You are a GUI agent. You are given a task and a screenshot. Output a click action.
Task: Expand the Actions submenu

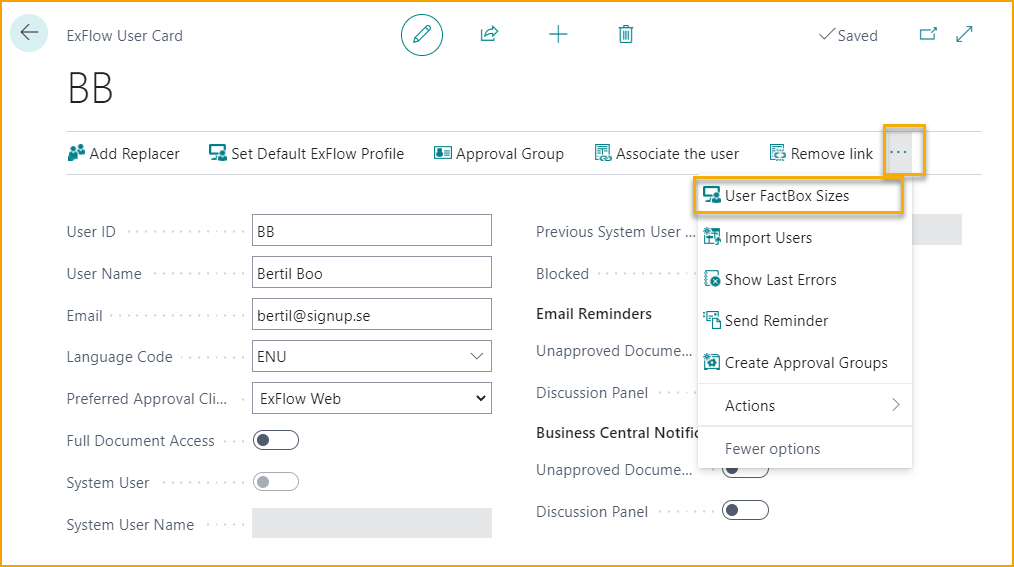click(x=805, y=405)
